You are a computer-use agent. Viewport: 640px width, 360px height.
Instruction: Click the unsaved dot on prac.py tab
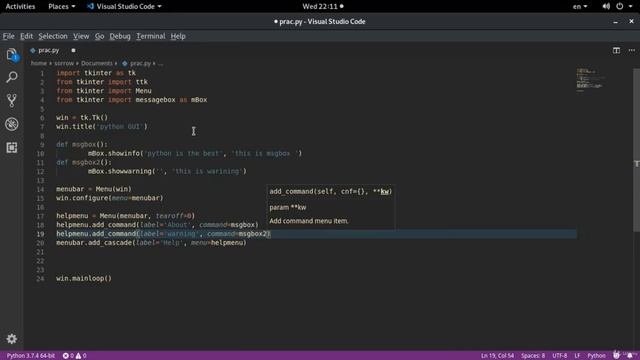tap(73, 50)
